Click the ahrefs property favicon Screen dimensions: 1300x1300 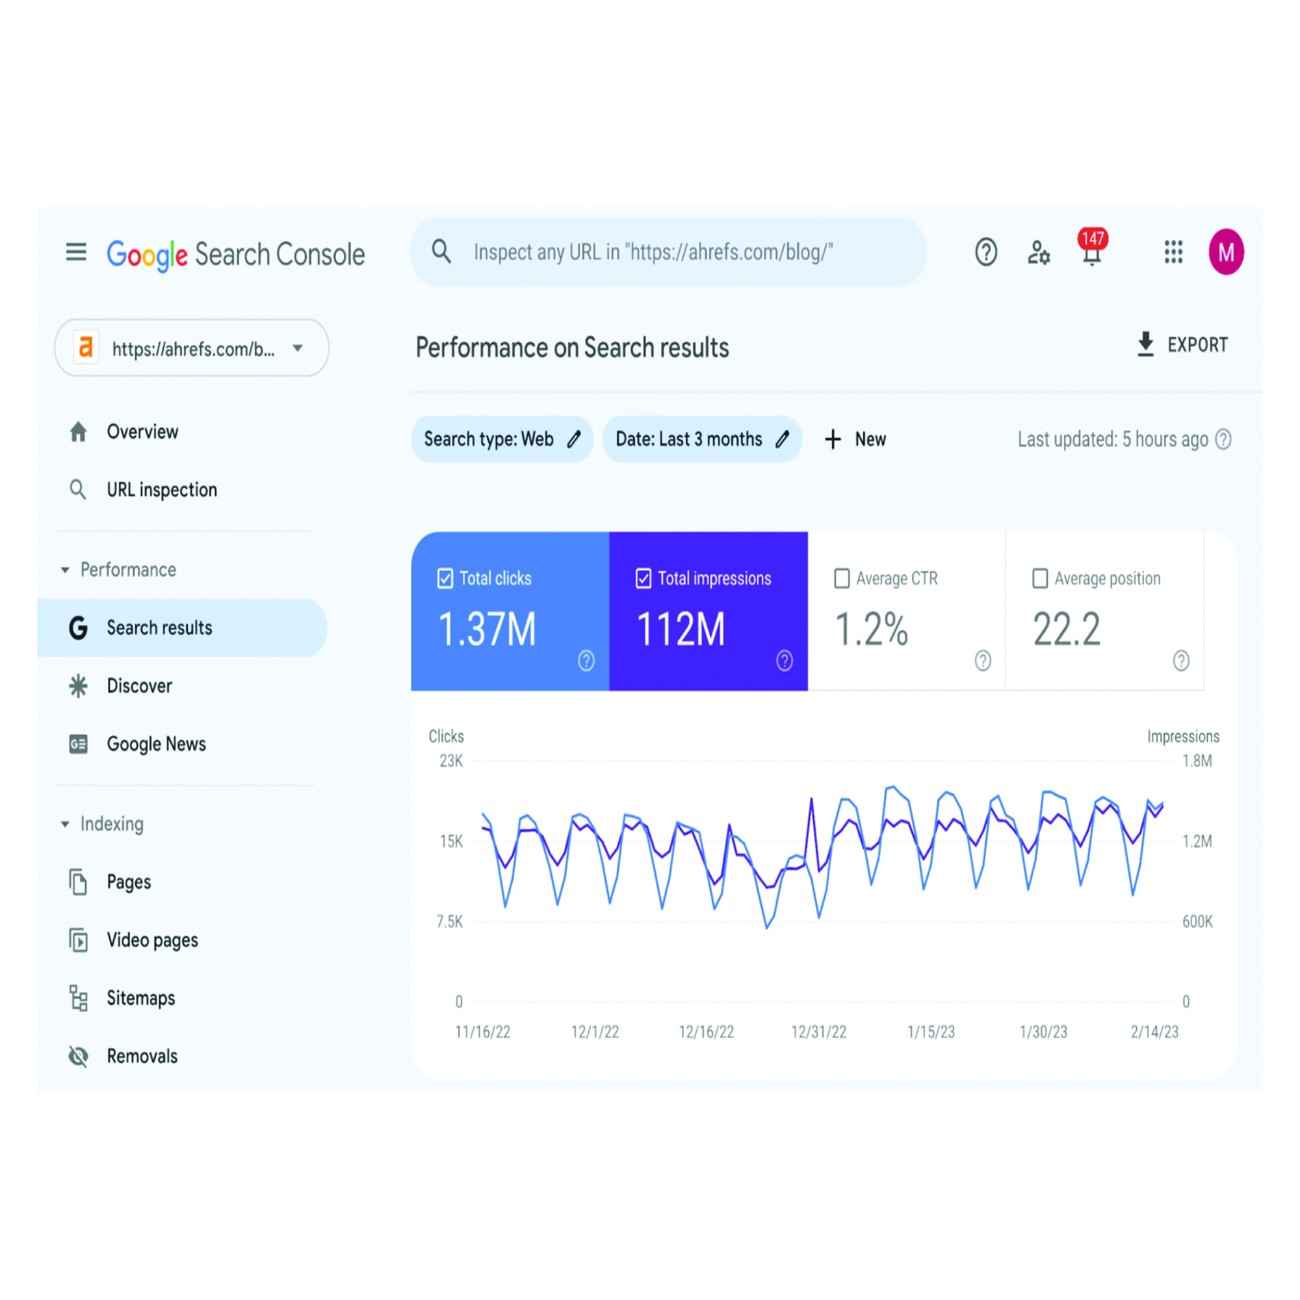coord(86,348)
